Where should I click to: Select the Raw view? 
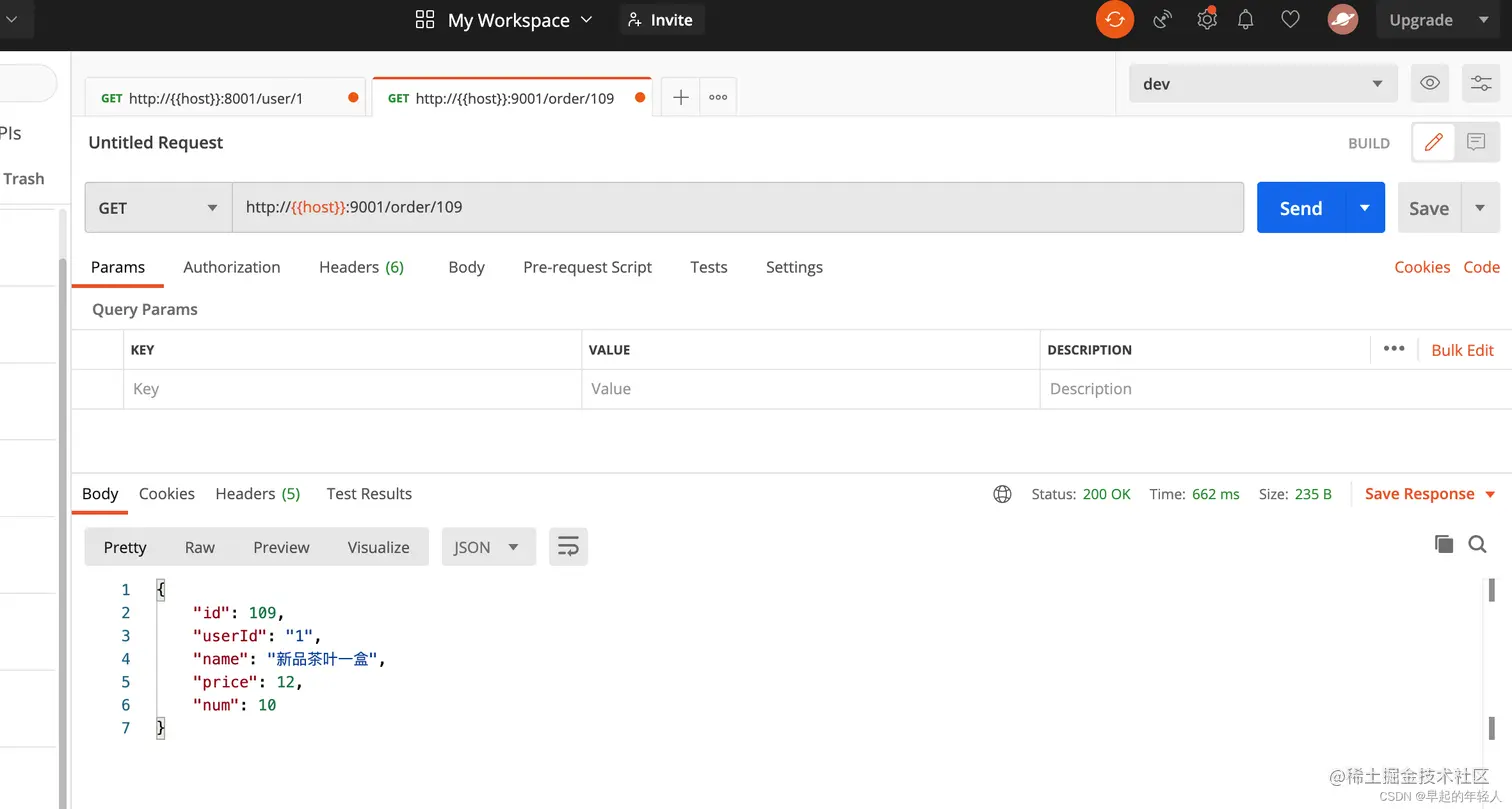(x=200, y=547)
